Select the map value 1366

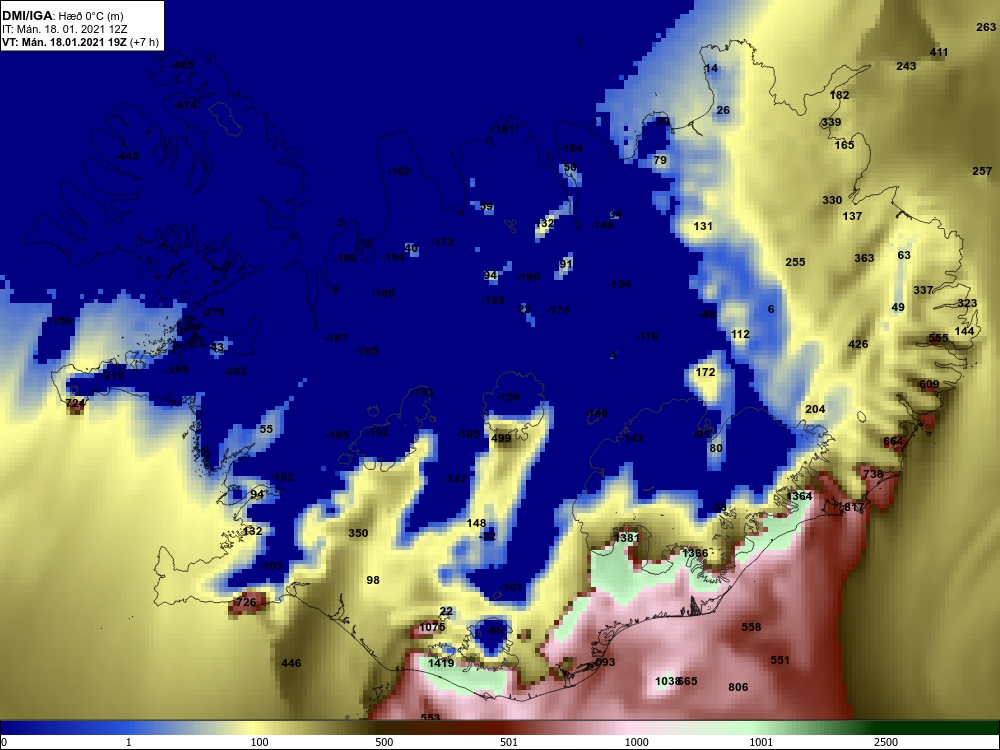point(695,553)
